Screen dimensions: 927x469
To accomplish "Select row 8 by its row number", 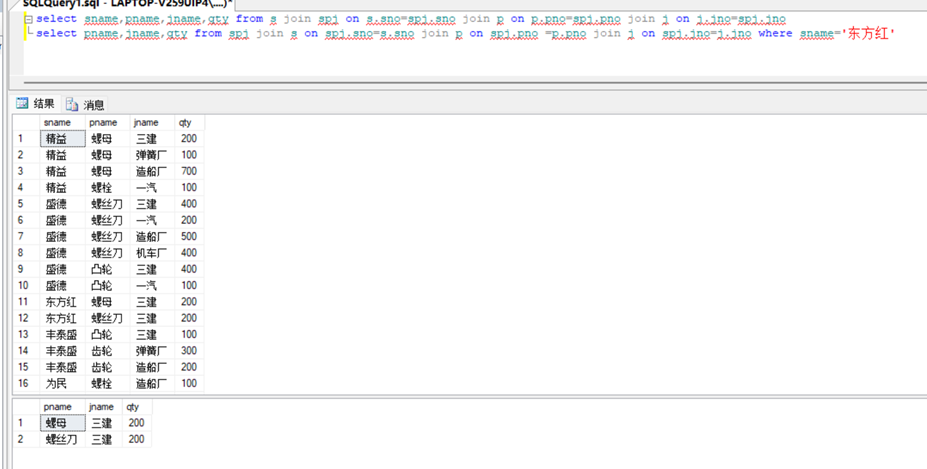I will (x=26, y=253).
